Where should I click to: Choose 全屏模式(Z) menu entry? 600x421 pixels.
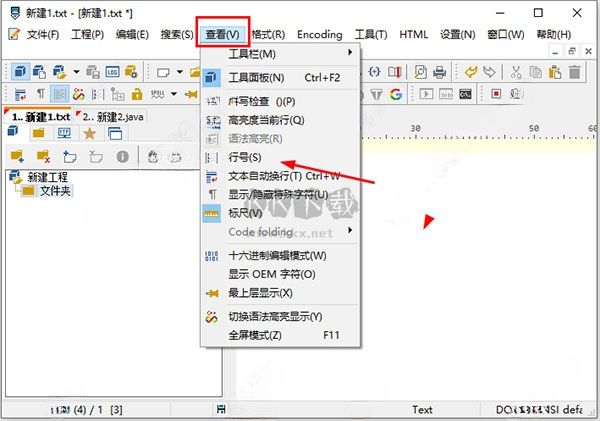280,335
